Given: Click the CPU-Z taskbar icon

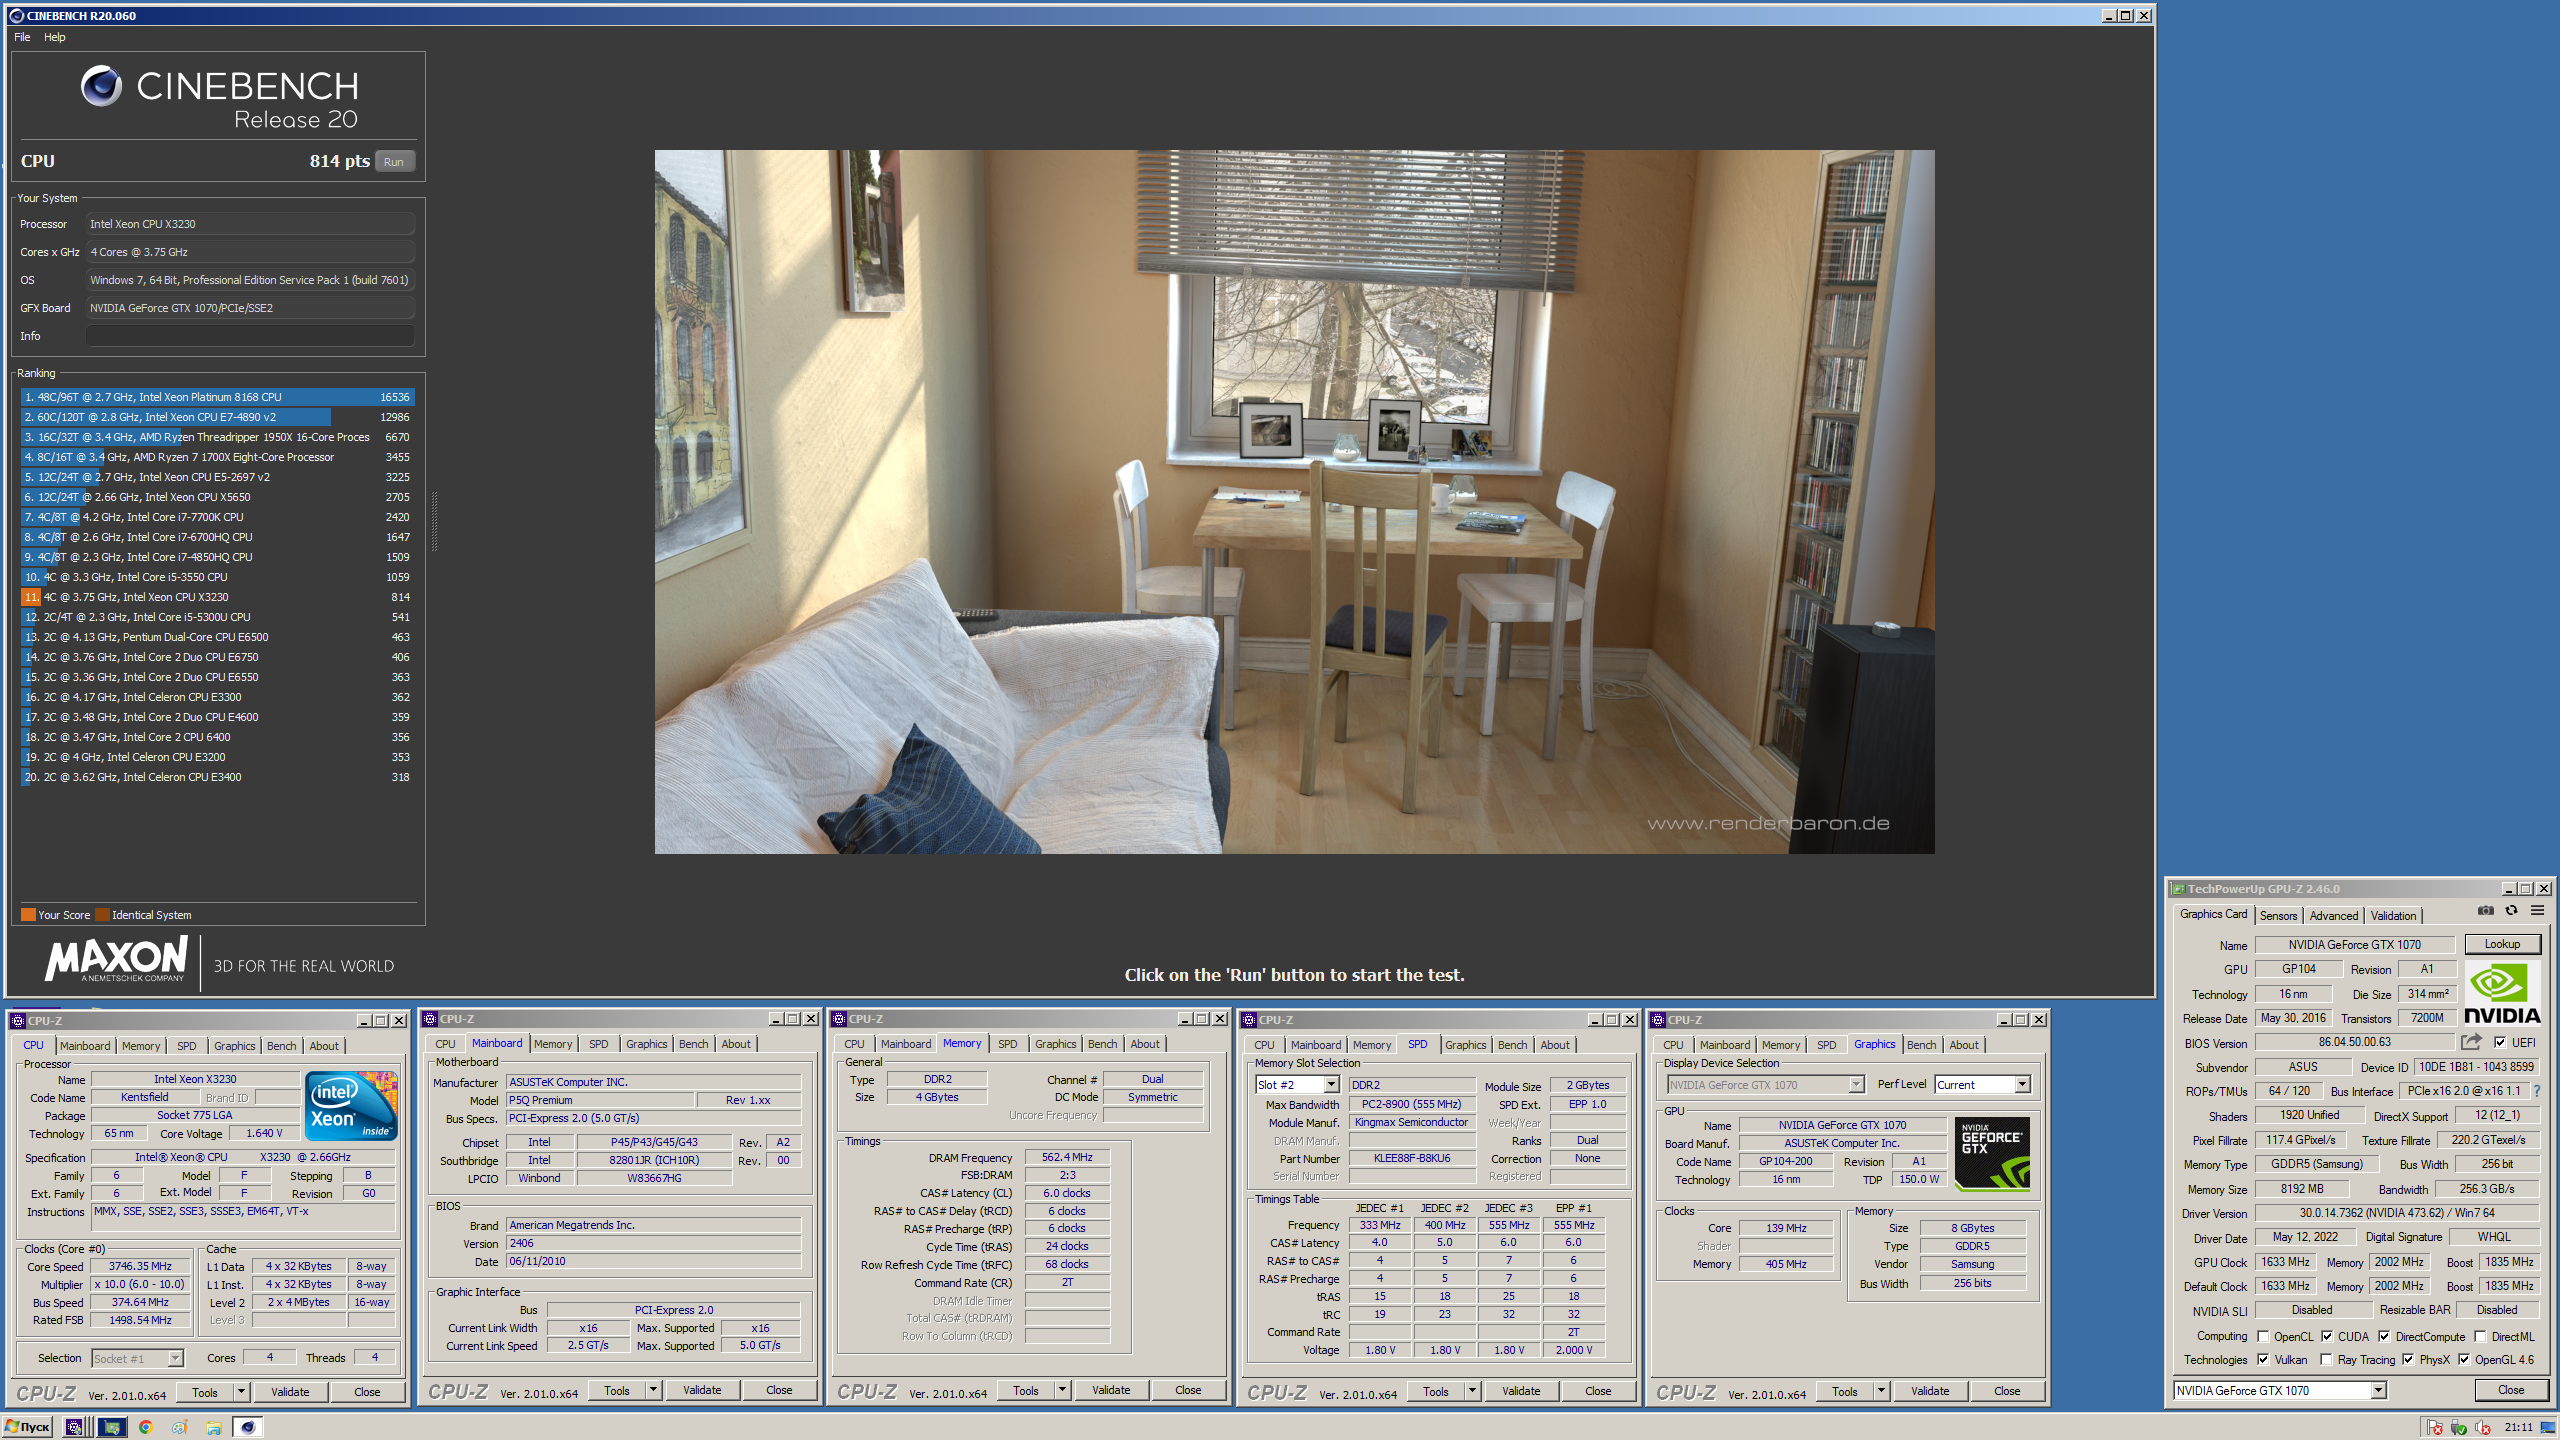Looking at the screenshot, I should coord(74,1427).
